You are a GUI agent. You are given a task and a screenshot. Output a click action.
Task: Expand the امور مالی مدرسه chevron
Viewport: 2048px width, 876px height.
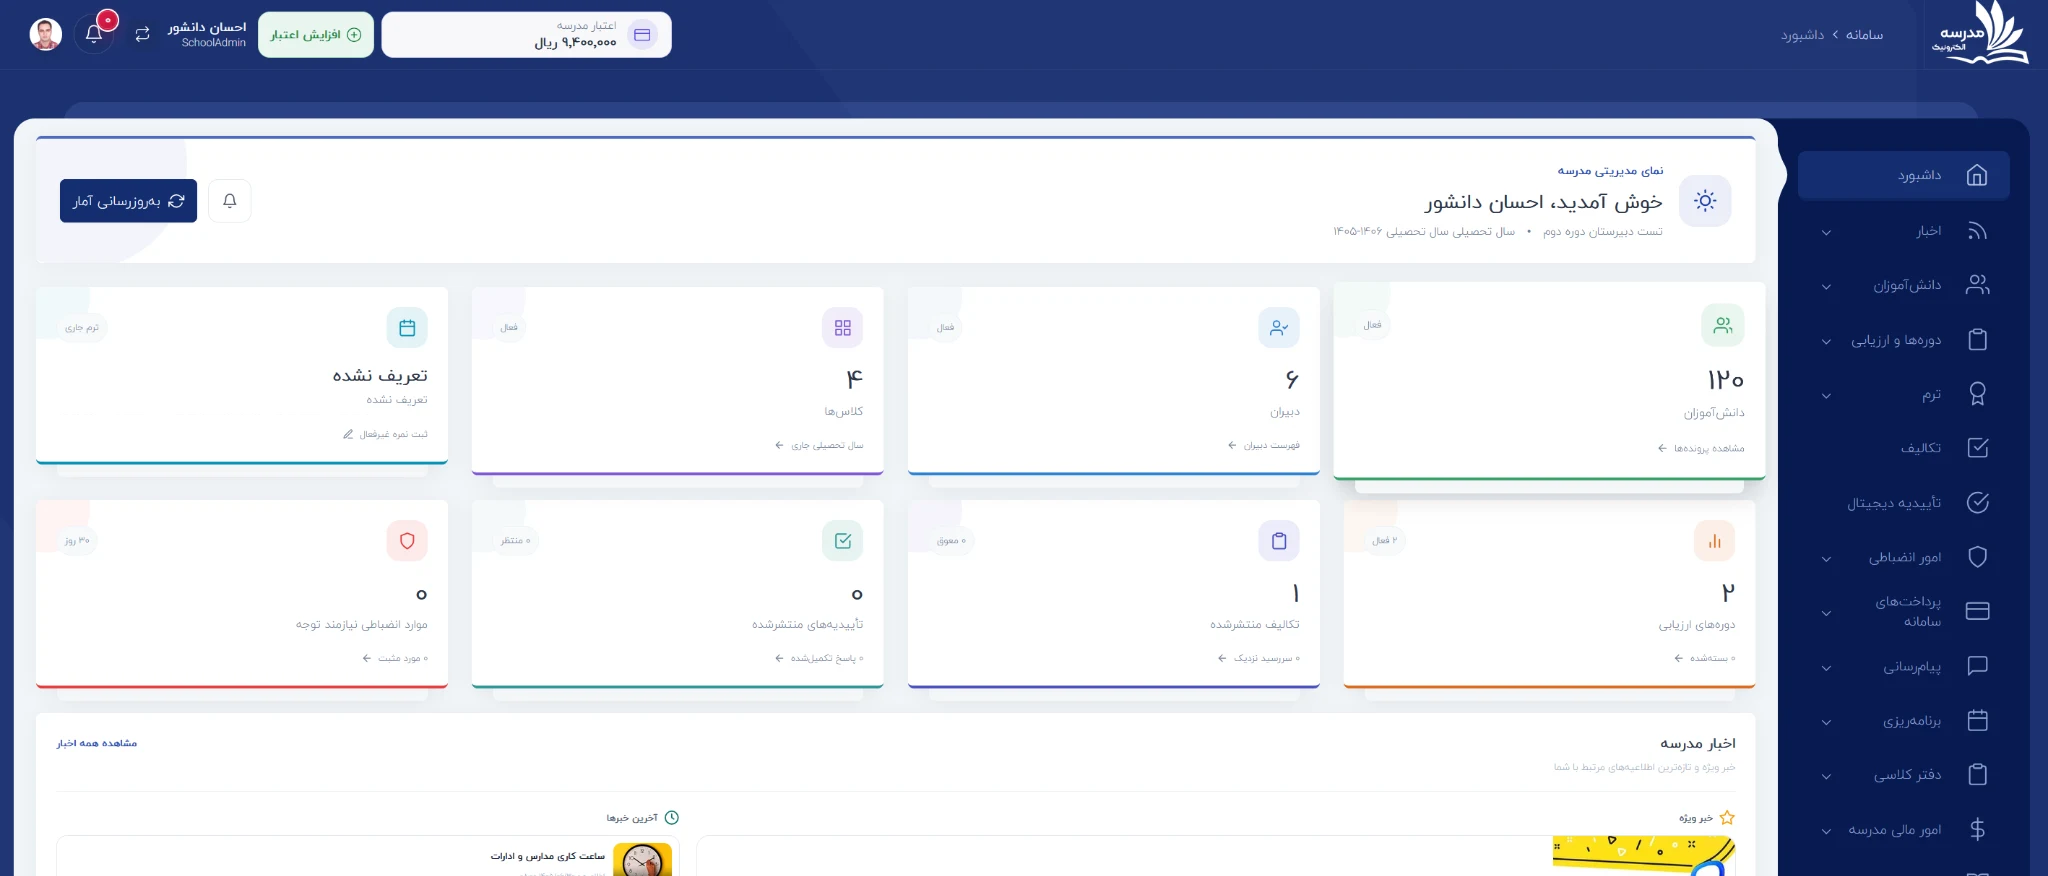(x=1826, y=831)
